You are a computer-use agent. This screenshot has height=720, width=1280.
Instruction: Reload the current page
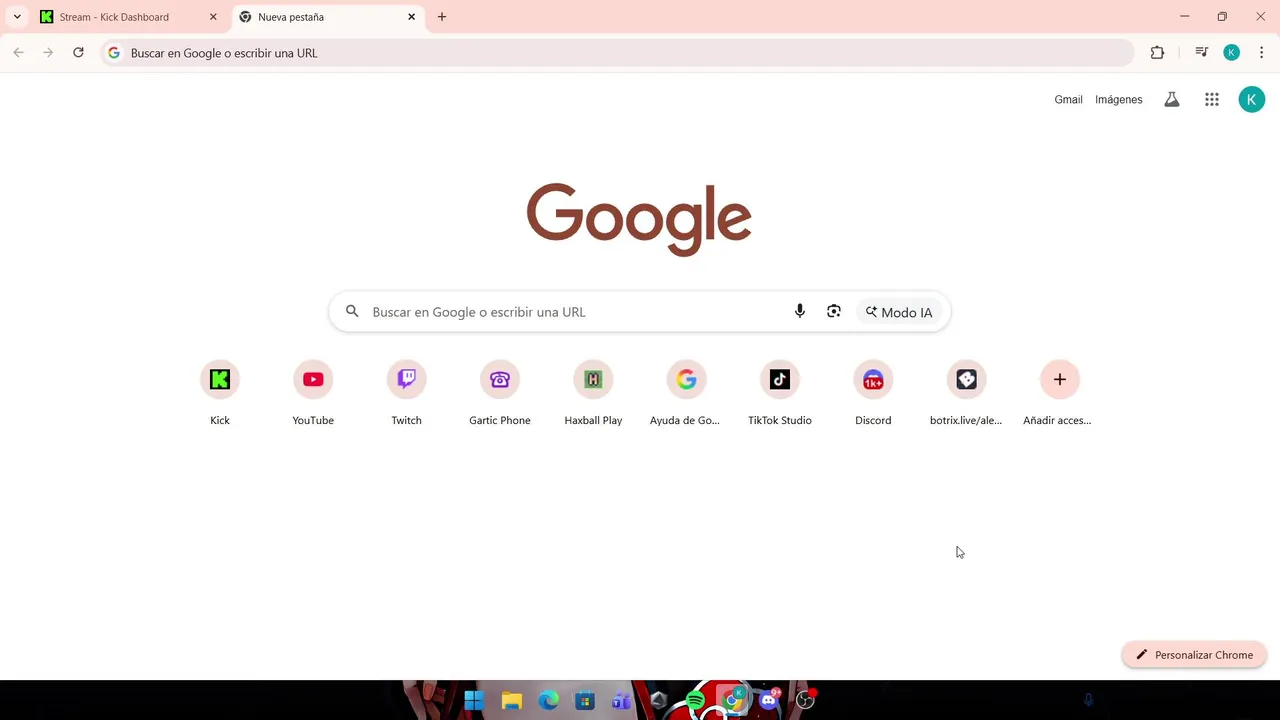pos(78,53)
